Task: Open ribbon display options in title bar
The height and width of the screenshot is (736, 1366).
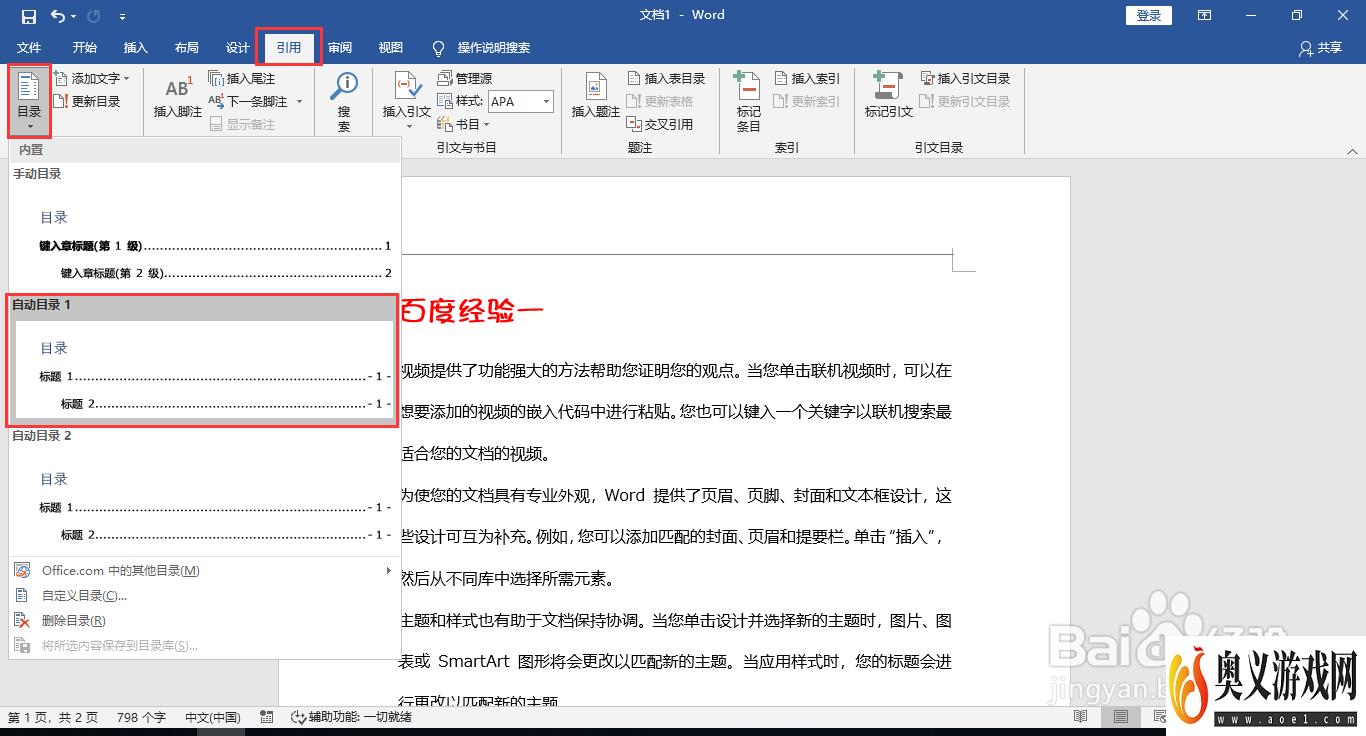Action: click(x=1205, y=15)
